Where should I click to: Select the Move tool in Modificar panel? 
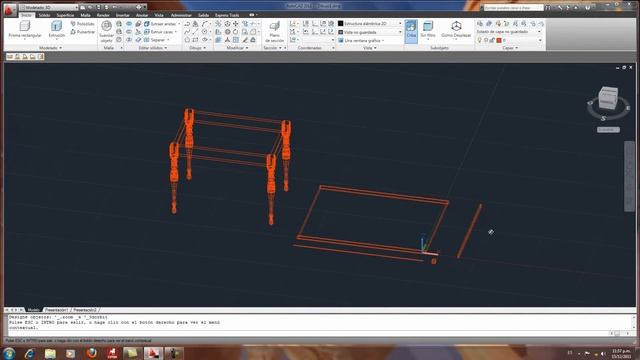(236, 24)
